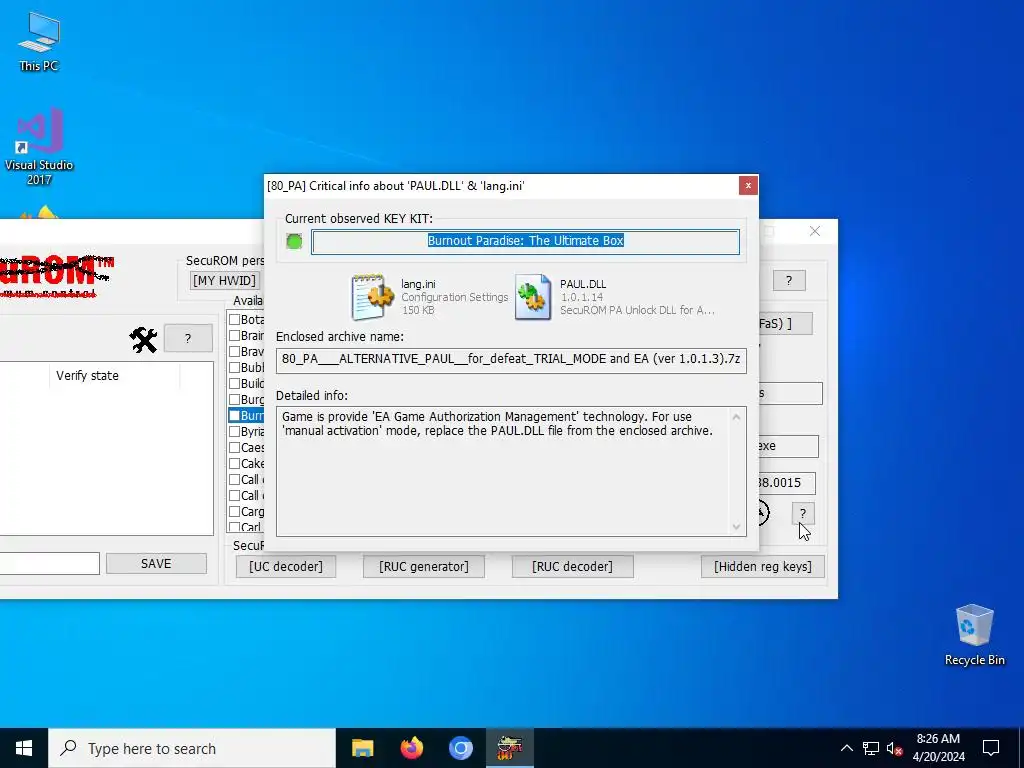1024x768 pixels.
Task: Click the [MY HWID] button
Action: [x=225, y=280]
